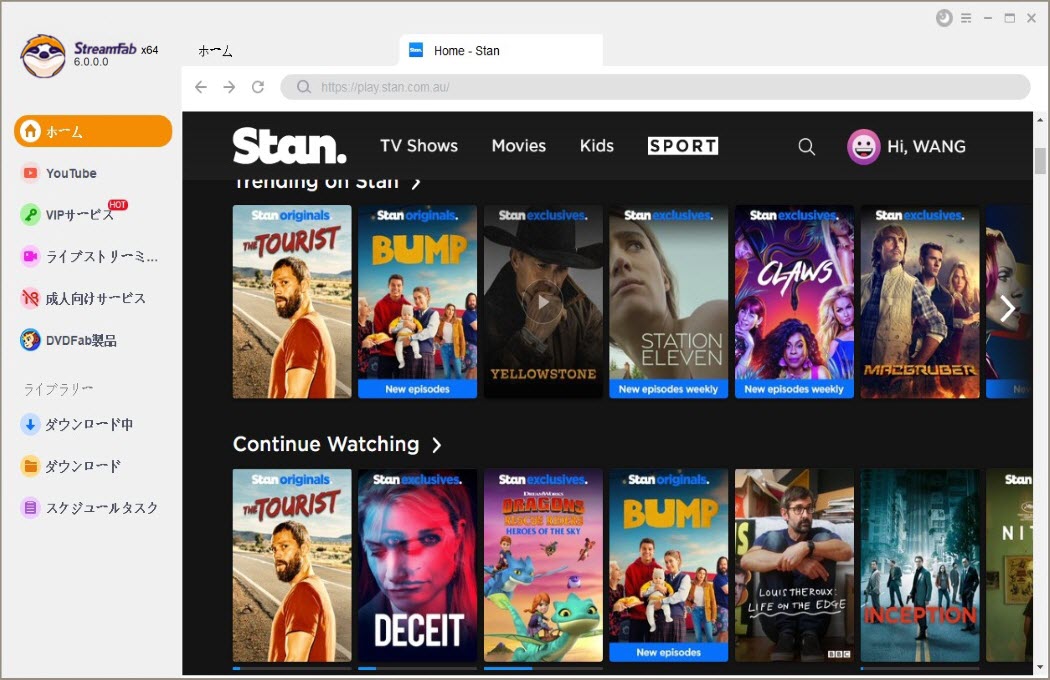Play the Yellowstone preview button
Viewport: 1050px width, 680px height.
tap(543, 302)
